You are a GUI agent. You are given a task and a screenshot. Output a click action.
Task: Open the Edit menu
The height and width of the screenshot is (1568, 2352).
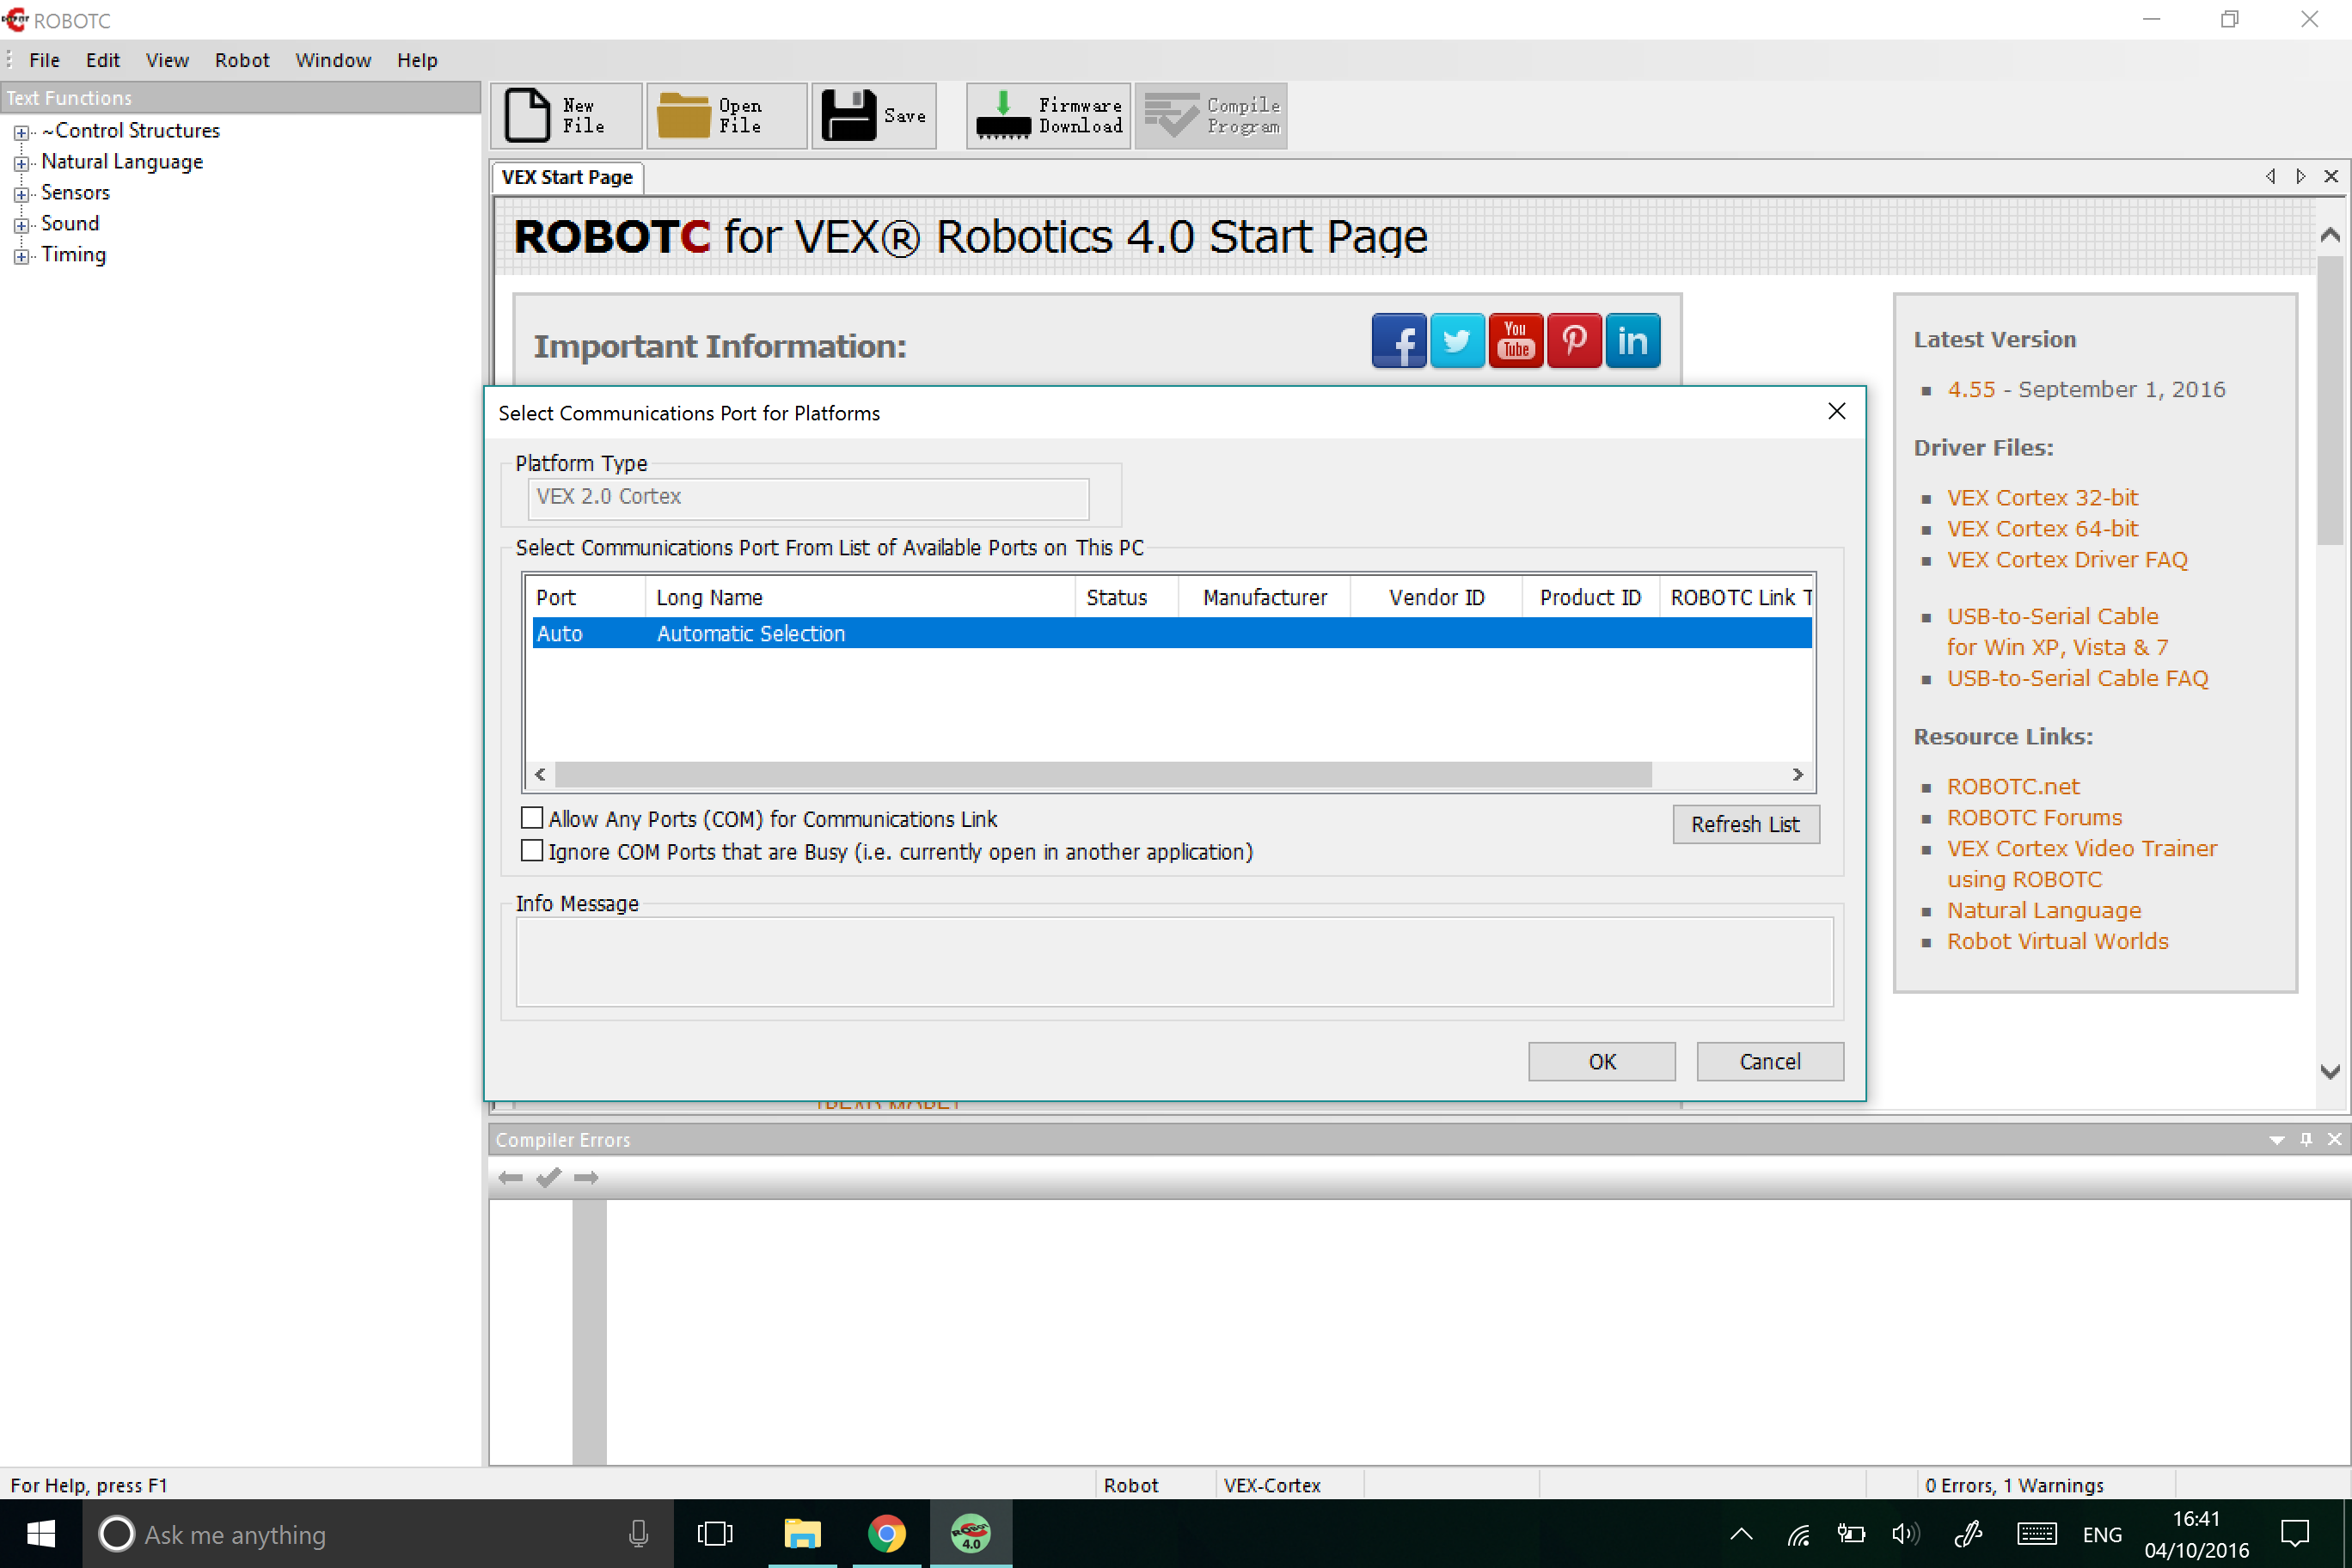(103, 60)
